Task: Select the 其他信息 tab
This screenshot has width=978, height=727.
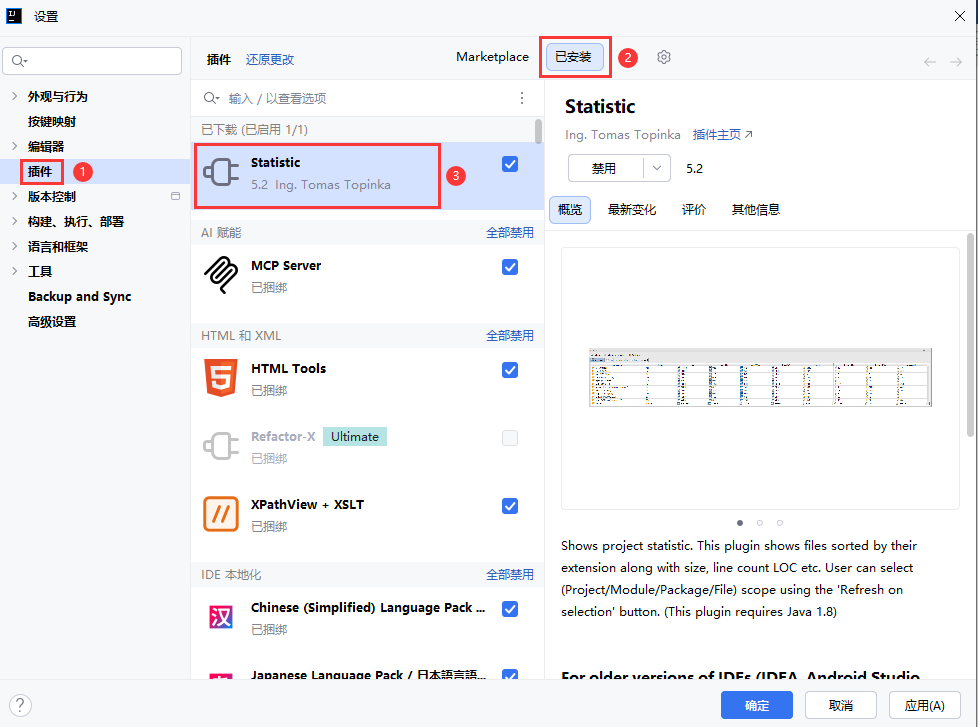Action: (x=755, y=209)
